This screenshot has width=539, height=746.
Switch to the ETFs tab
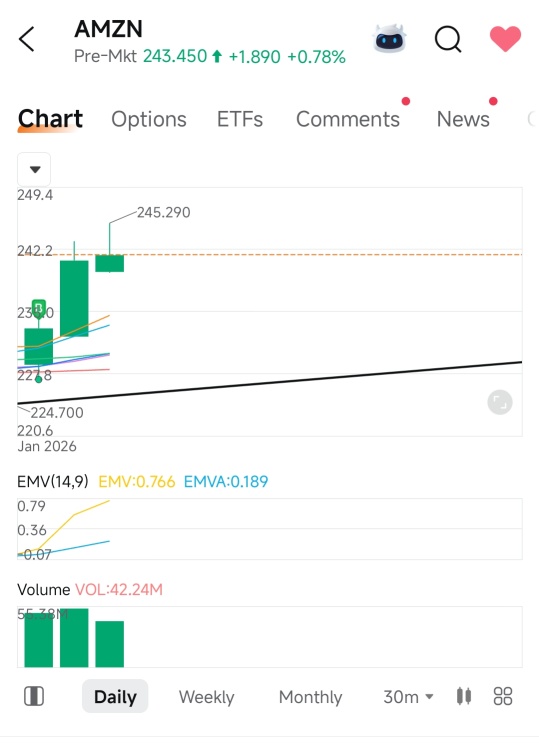(x=240, y=119)
